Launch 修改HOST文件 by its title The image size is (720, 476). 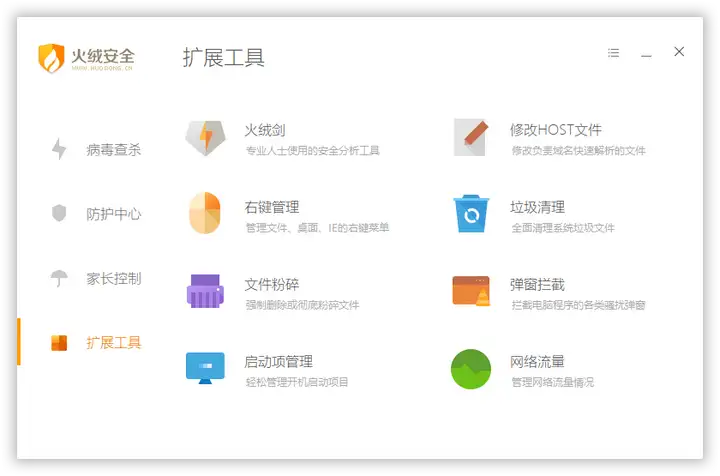pos(556,130)
